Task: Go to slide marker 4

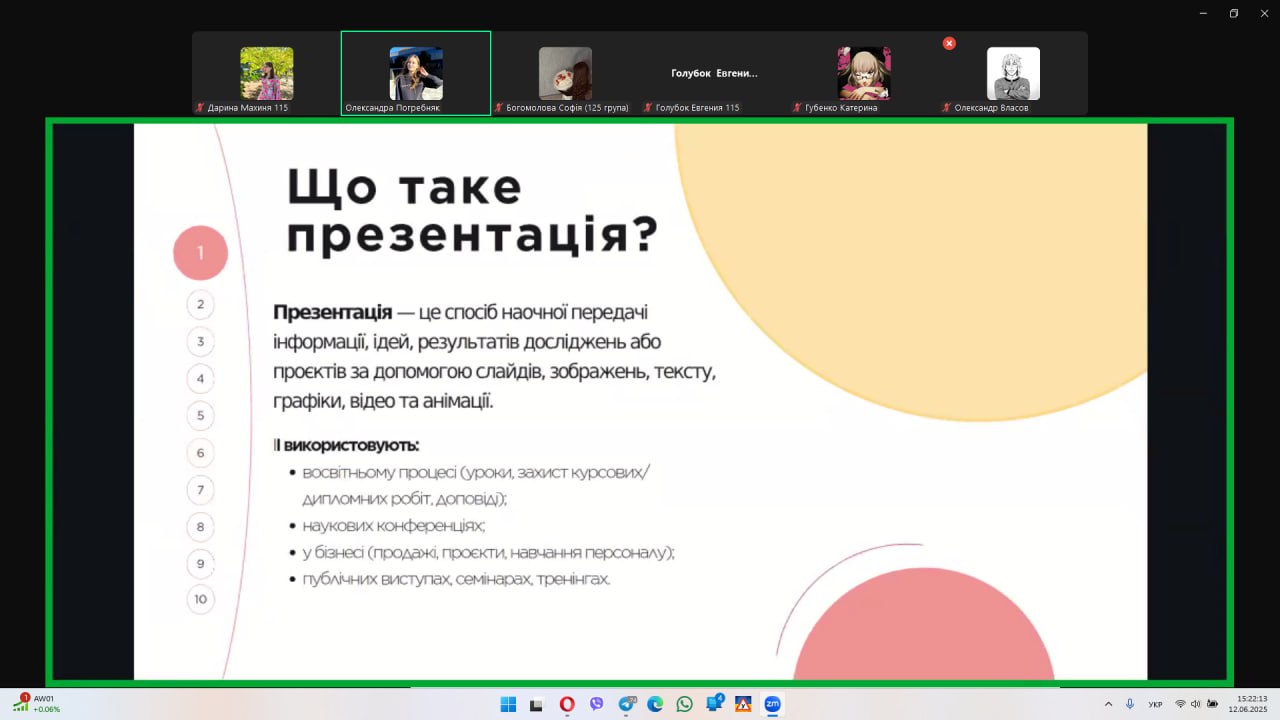Action: click(x=200, y=378)
